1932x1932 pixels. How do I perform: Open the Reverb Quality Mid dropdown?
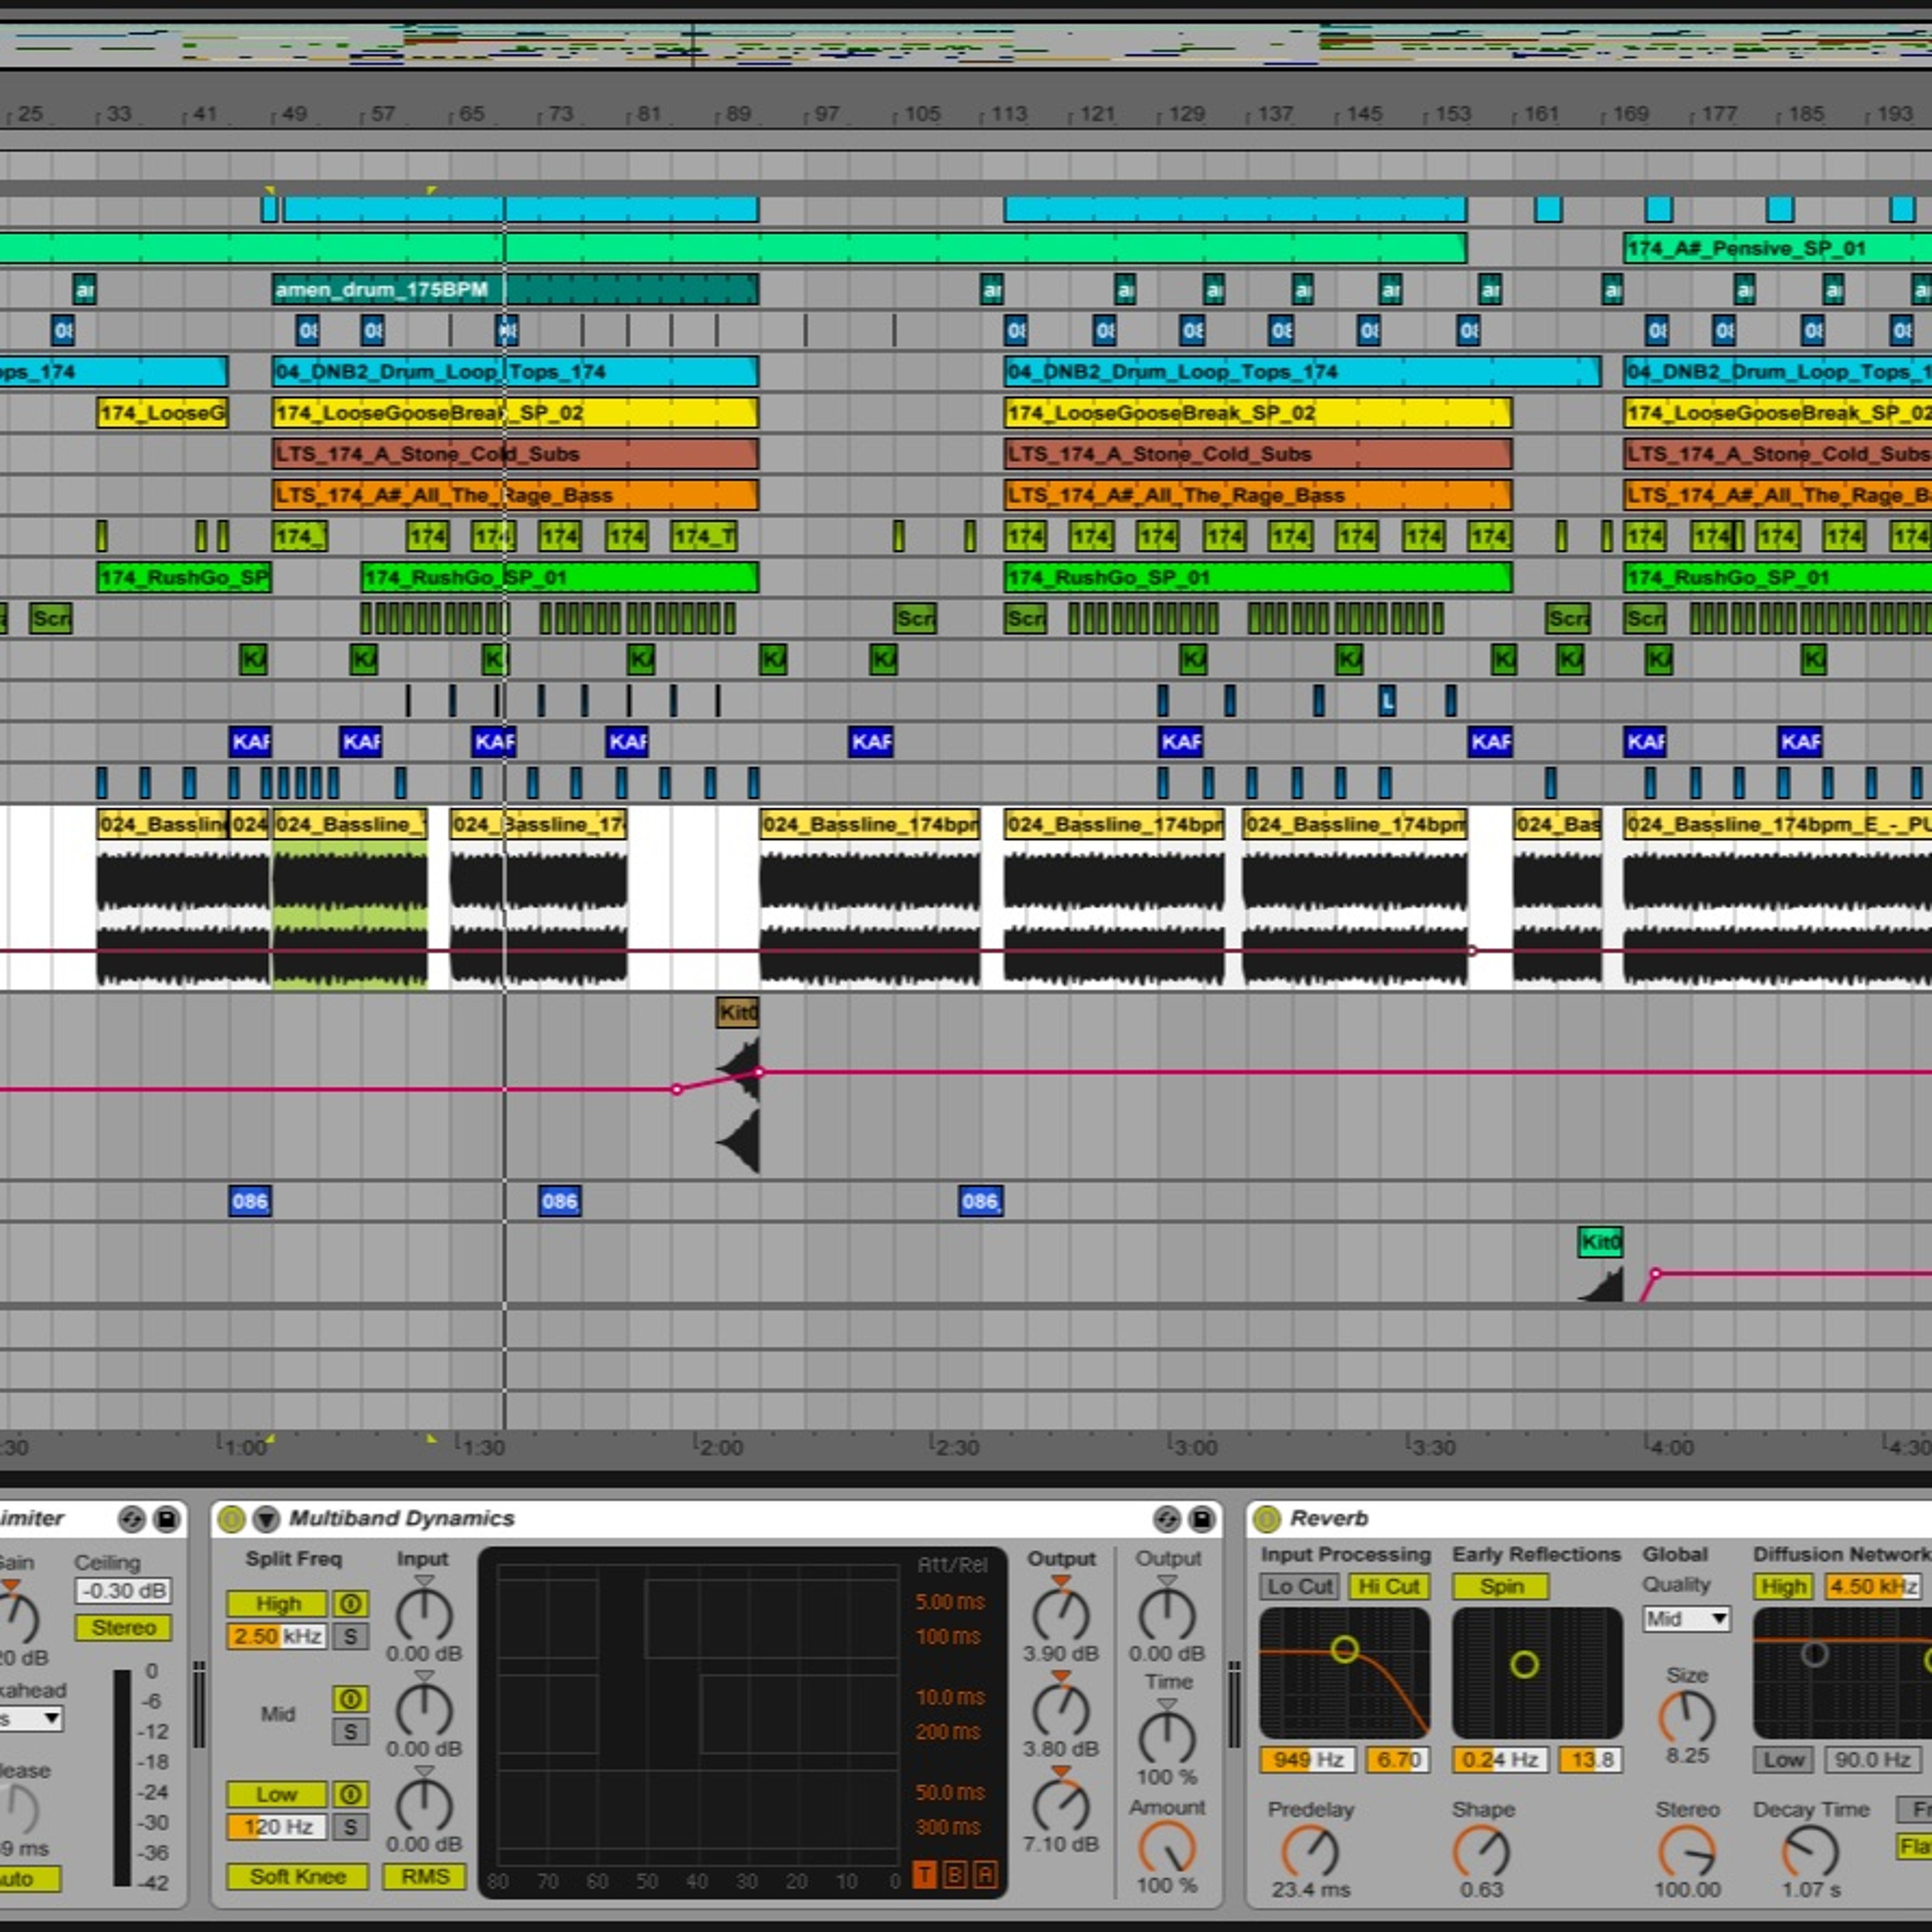point(1687,1619)
